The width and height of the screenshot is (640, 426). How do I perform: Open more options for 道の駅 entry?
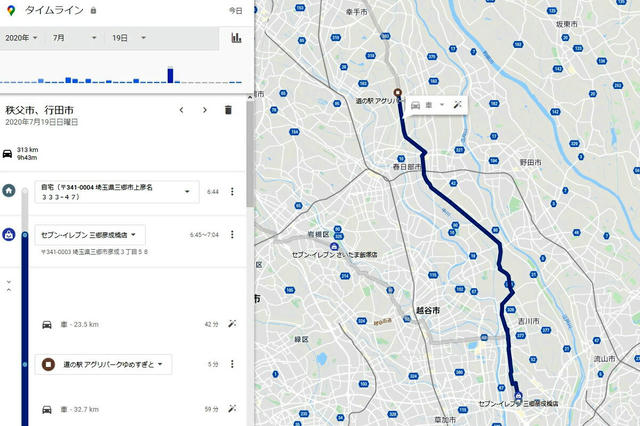[x=232, y=364]
